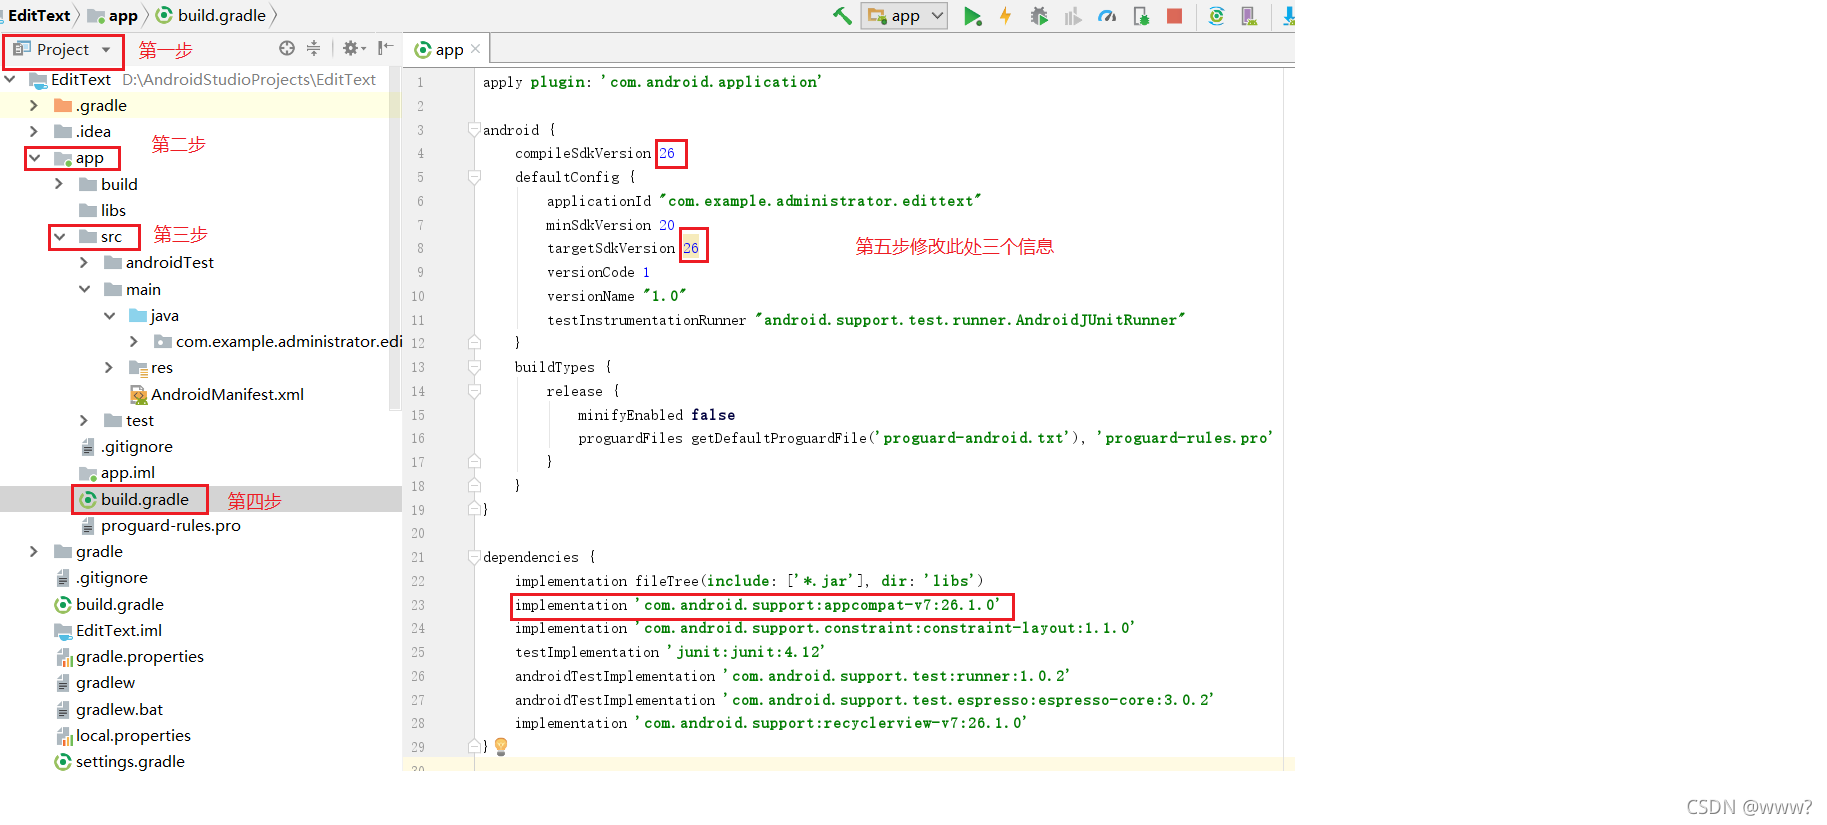Viewport: 1827px width, 825px height.
Task: Collapse the main folder
Action: pos(84,289)
